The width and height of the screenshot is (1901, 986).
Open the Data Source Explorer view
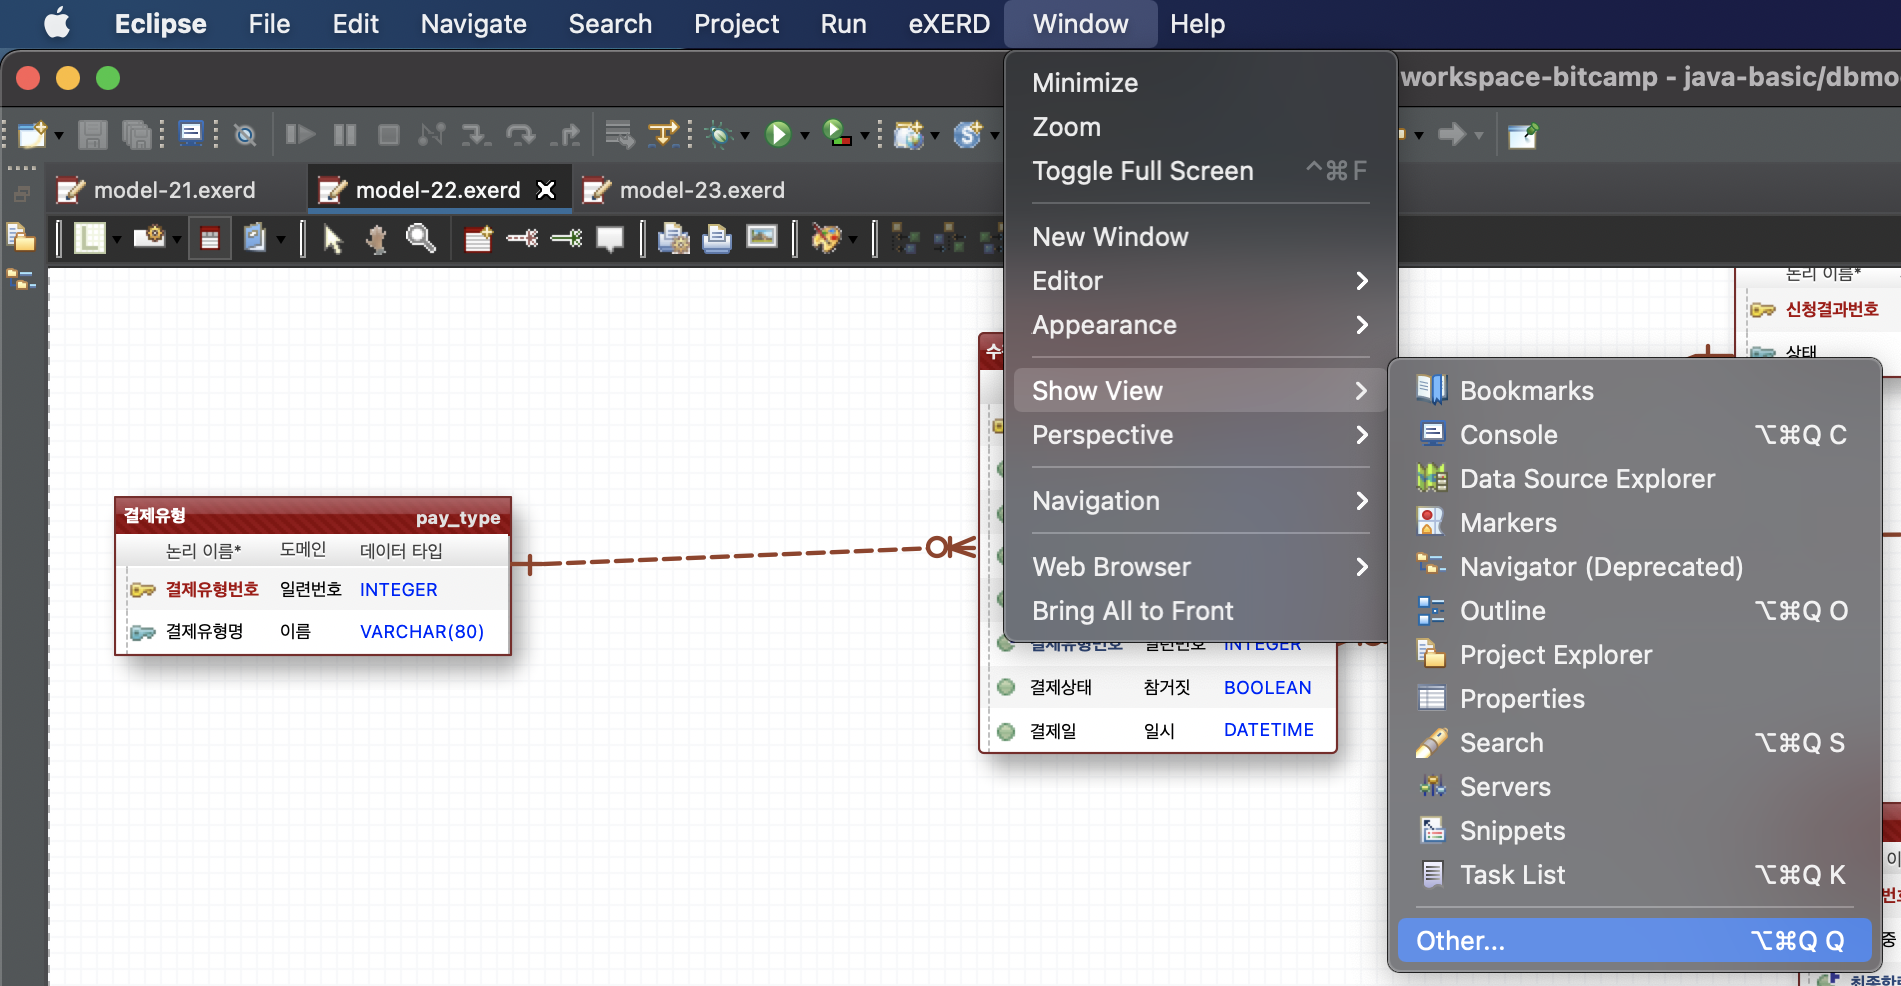1634,479
